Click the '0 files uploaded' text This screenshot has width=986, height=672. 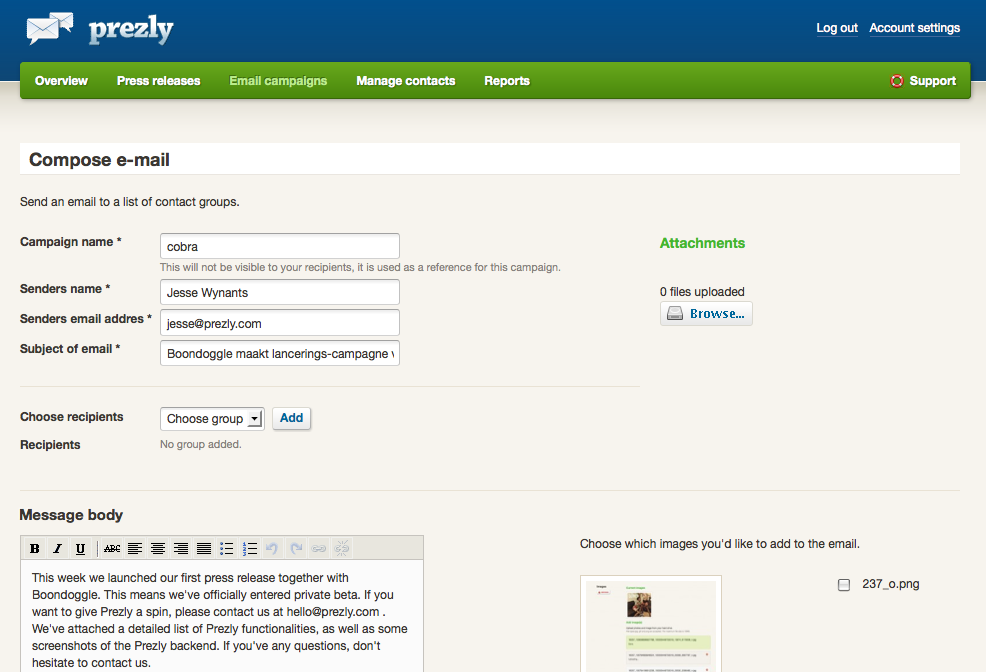tap(702, 292)
